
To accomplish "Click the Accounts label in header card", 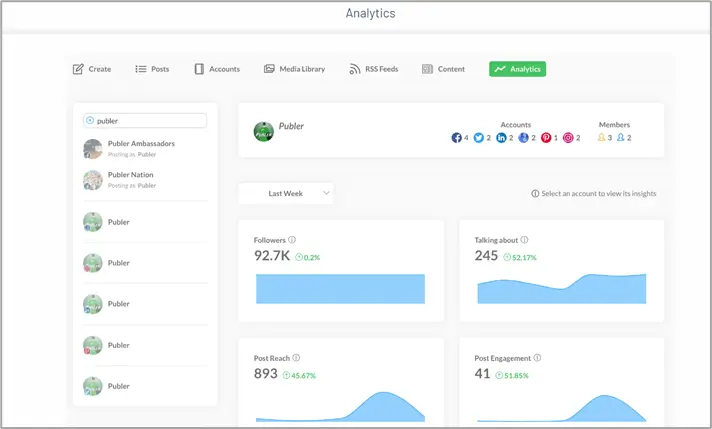I will tap(516, 124).
